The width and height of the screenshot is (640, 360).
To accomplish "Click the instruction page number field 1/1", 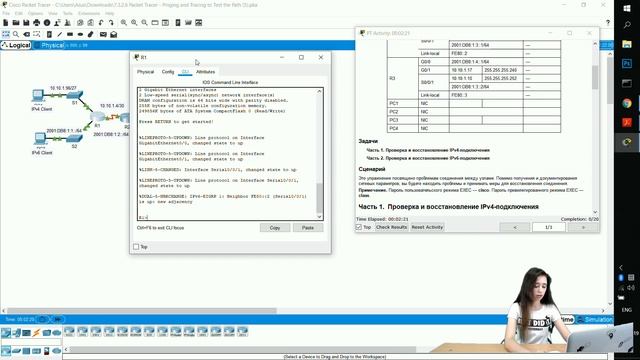I will pyautogui.click(x=549, y=227).
